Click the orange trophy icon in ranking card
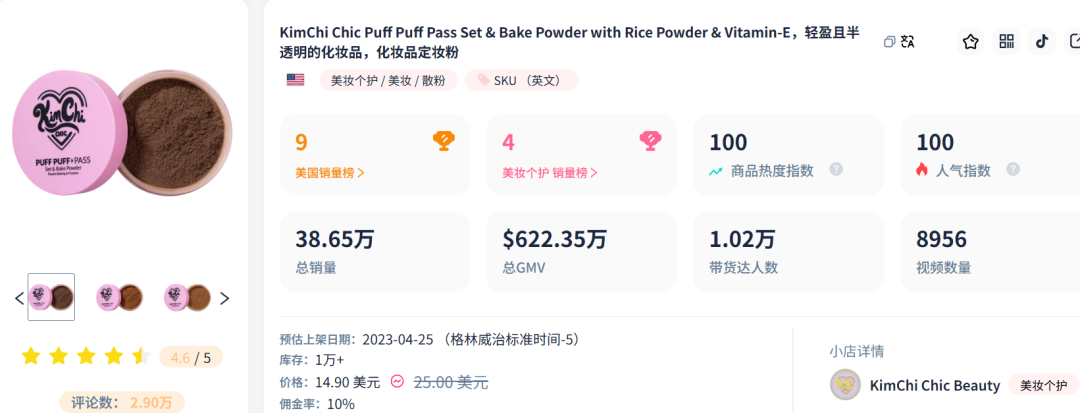The width and height of the screenshot is (1080, 413). (443, 141)
